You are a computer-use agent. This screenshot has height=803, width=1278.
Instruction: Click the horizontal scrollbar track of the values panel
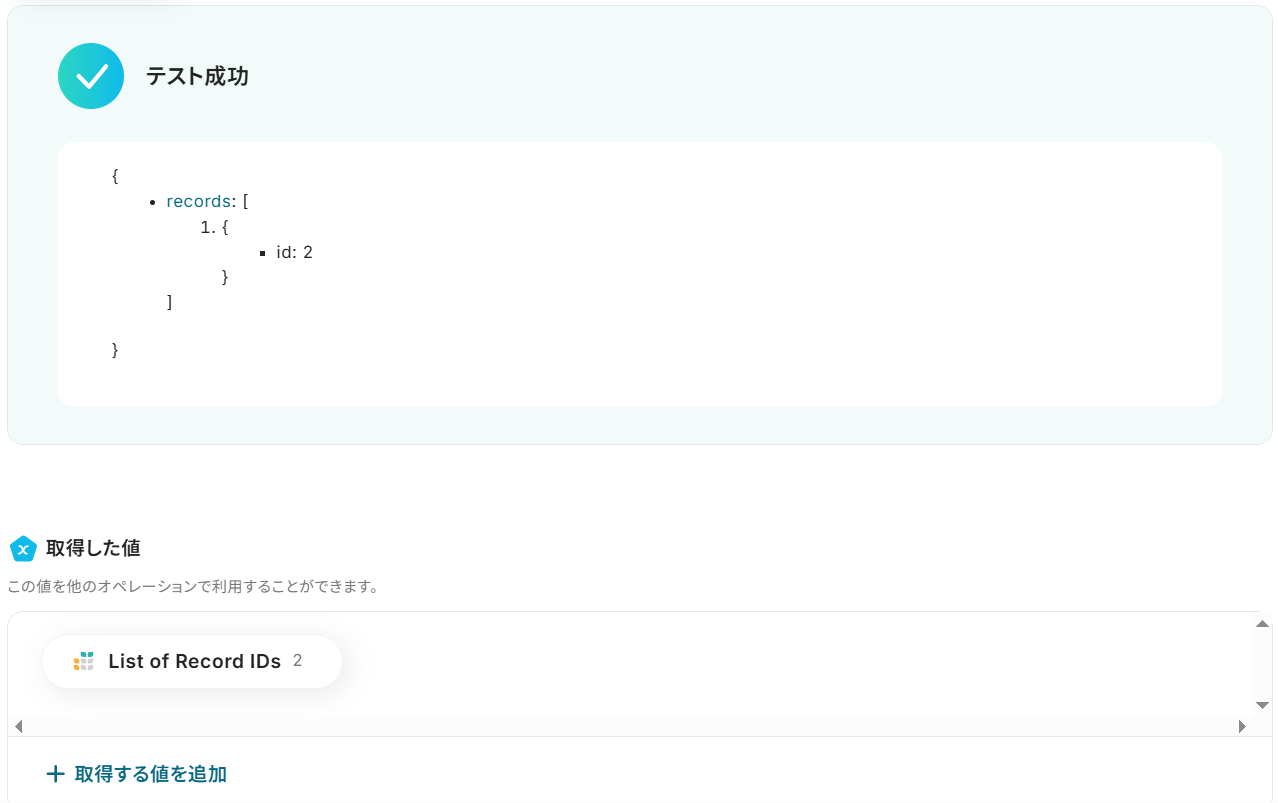coord(630,726)
